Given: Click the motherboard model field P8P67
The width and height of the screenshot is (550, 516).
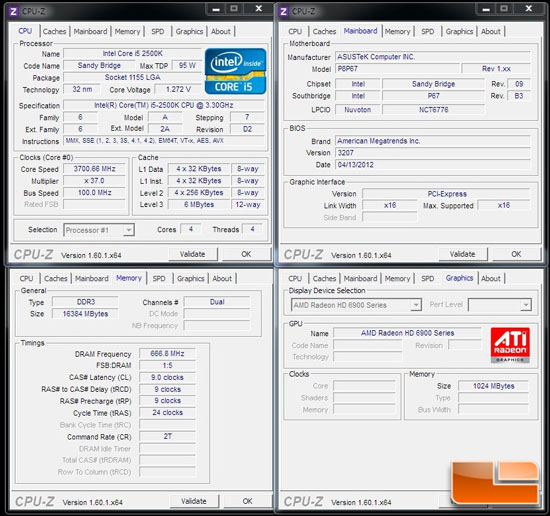Looking at the screenshot, I should click(397, 69).
